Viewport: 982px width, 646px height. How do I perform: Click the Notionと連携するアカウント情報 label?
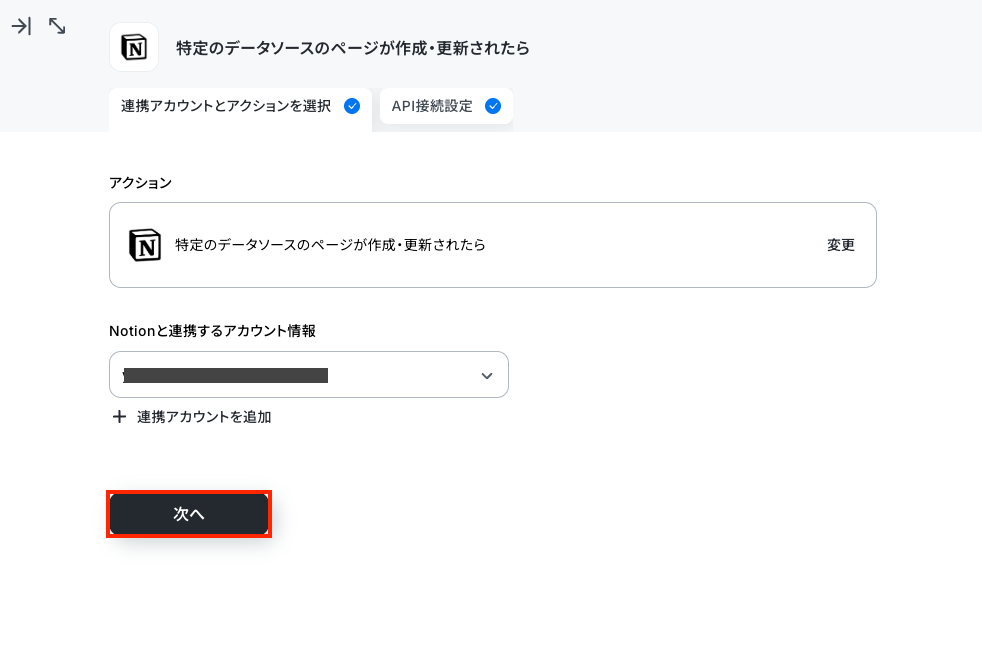212,331
